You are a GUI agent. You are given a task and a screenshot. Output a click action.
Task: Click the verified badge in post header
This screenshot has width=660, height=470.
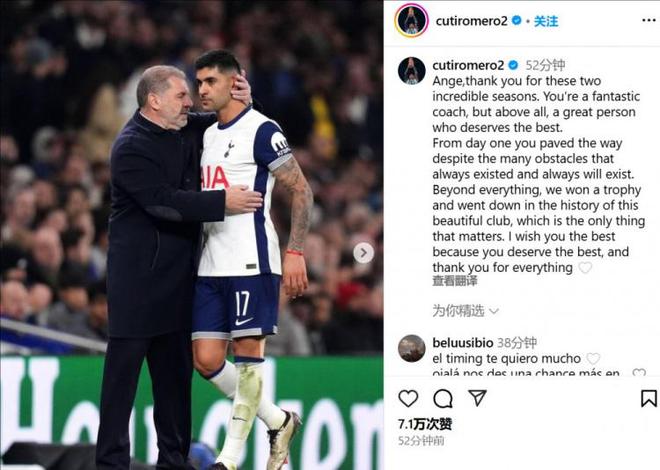pos(516,20)
